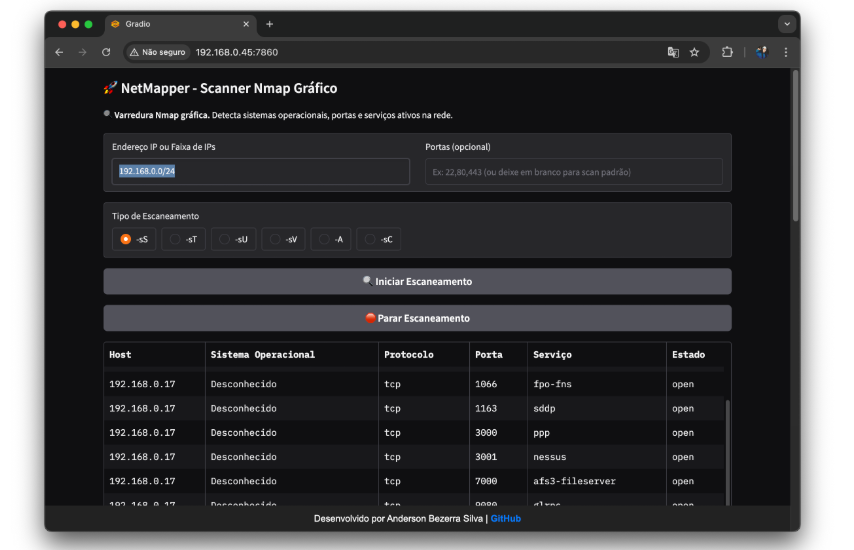854x550 pixels.
Task: Open the GitHub link in the footer
Action: [505, 519]
